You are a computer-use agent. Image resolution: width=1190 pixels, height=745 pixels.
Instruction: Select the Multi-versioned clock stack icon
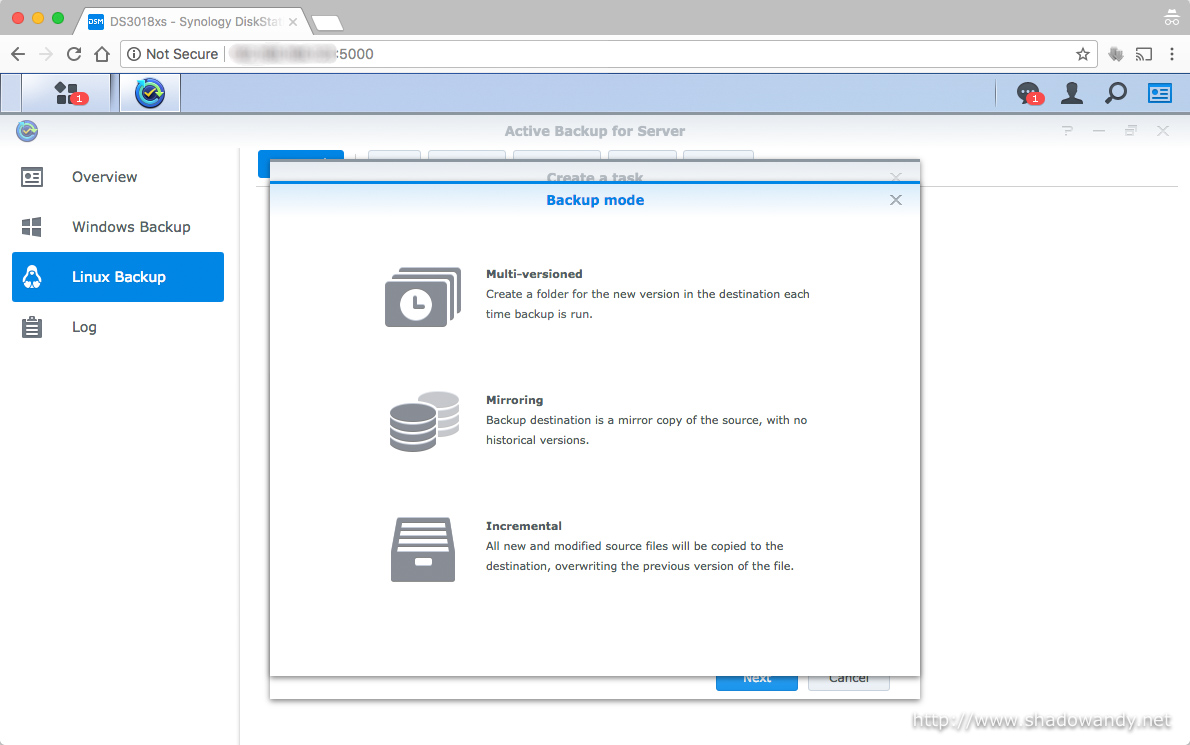pyautogui.click(x=423, y=297)
